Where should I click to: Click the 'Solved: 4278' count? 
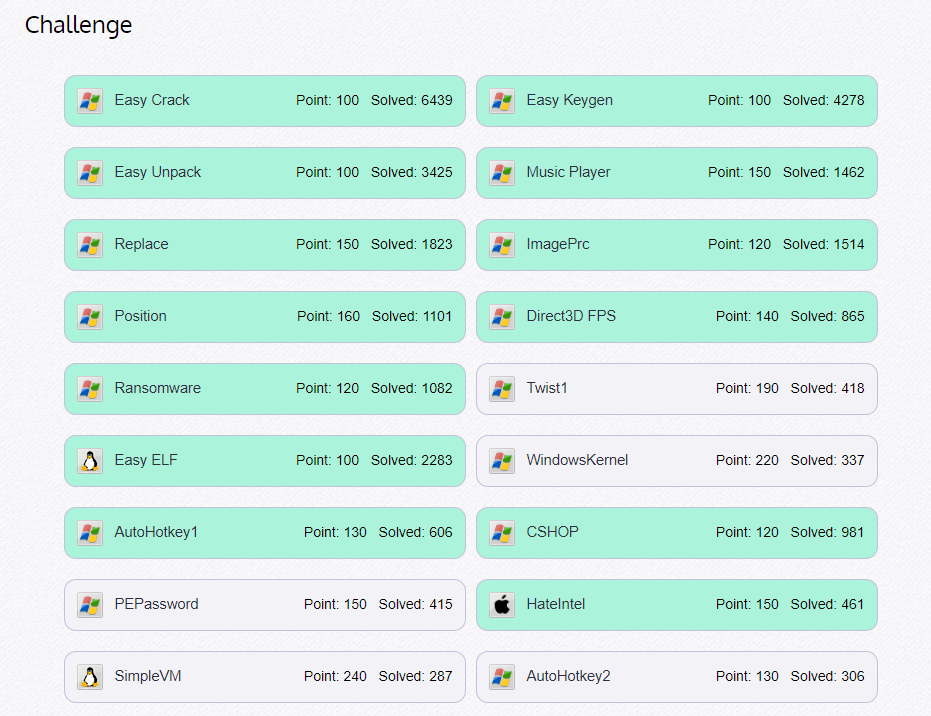pyautogui.click(x=824, y=100)
